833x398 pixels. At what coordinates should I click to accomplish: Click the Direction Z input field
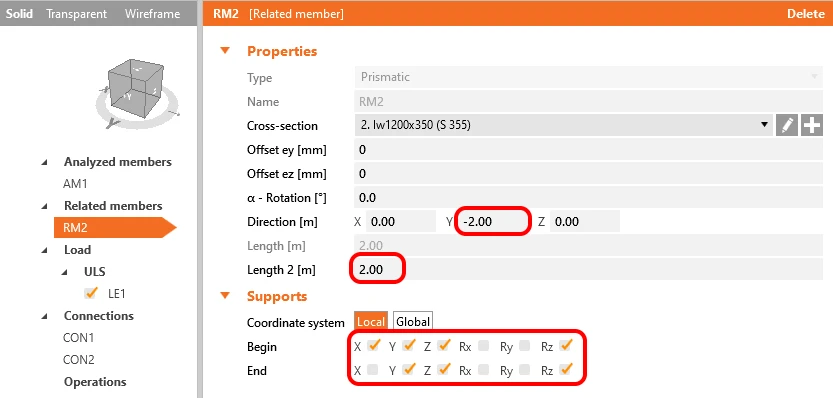tap(584, 222)
